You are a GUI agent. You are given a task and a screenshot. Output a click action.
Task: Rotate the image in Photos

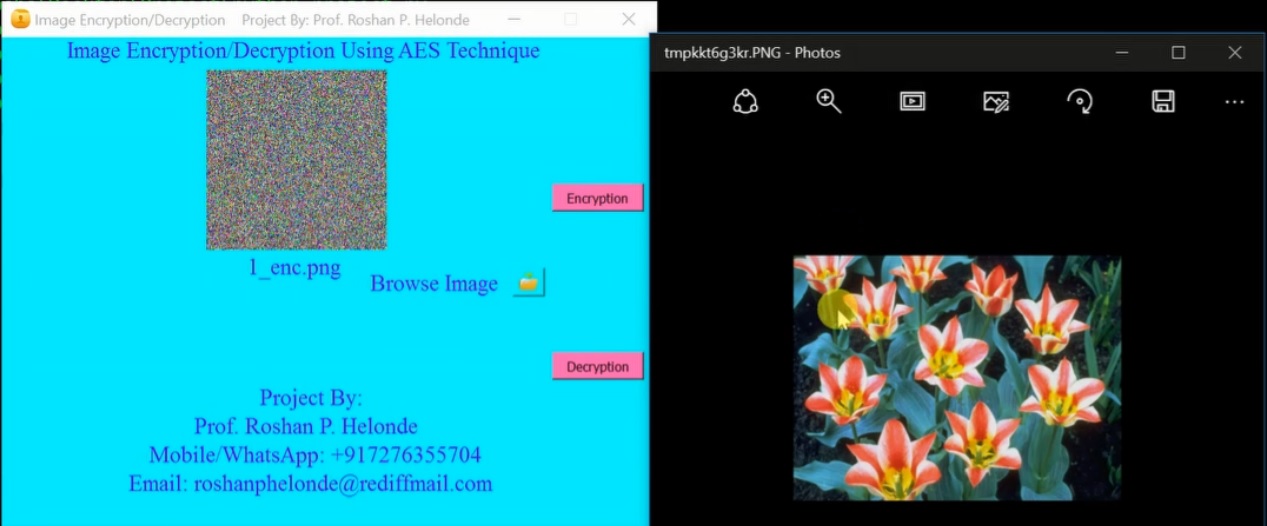pos(1080,101)
